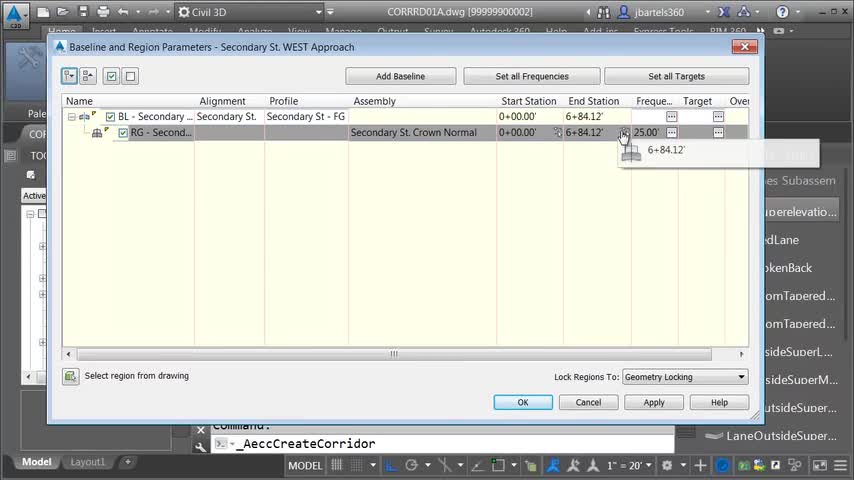Uncheck the RG - Second region checkbox
Screen dimensions: 854x480
pyautogui.click(x=123, y=132)
